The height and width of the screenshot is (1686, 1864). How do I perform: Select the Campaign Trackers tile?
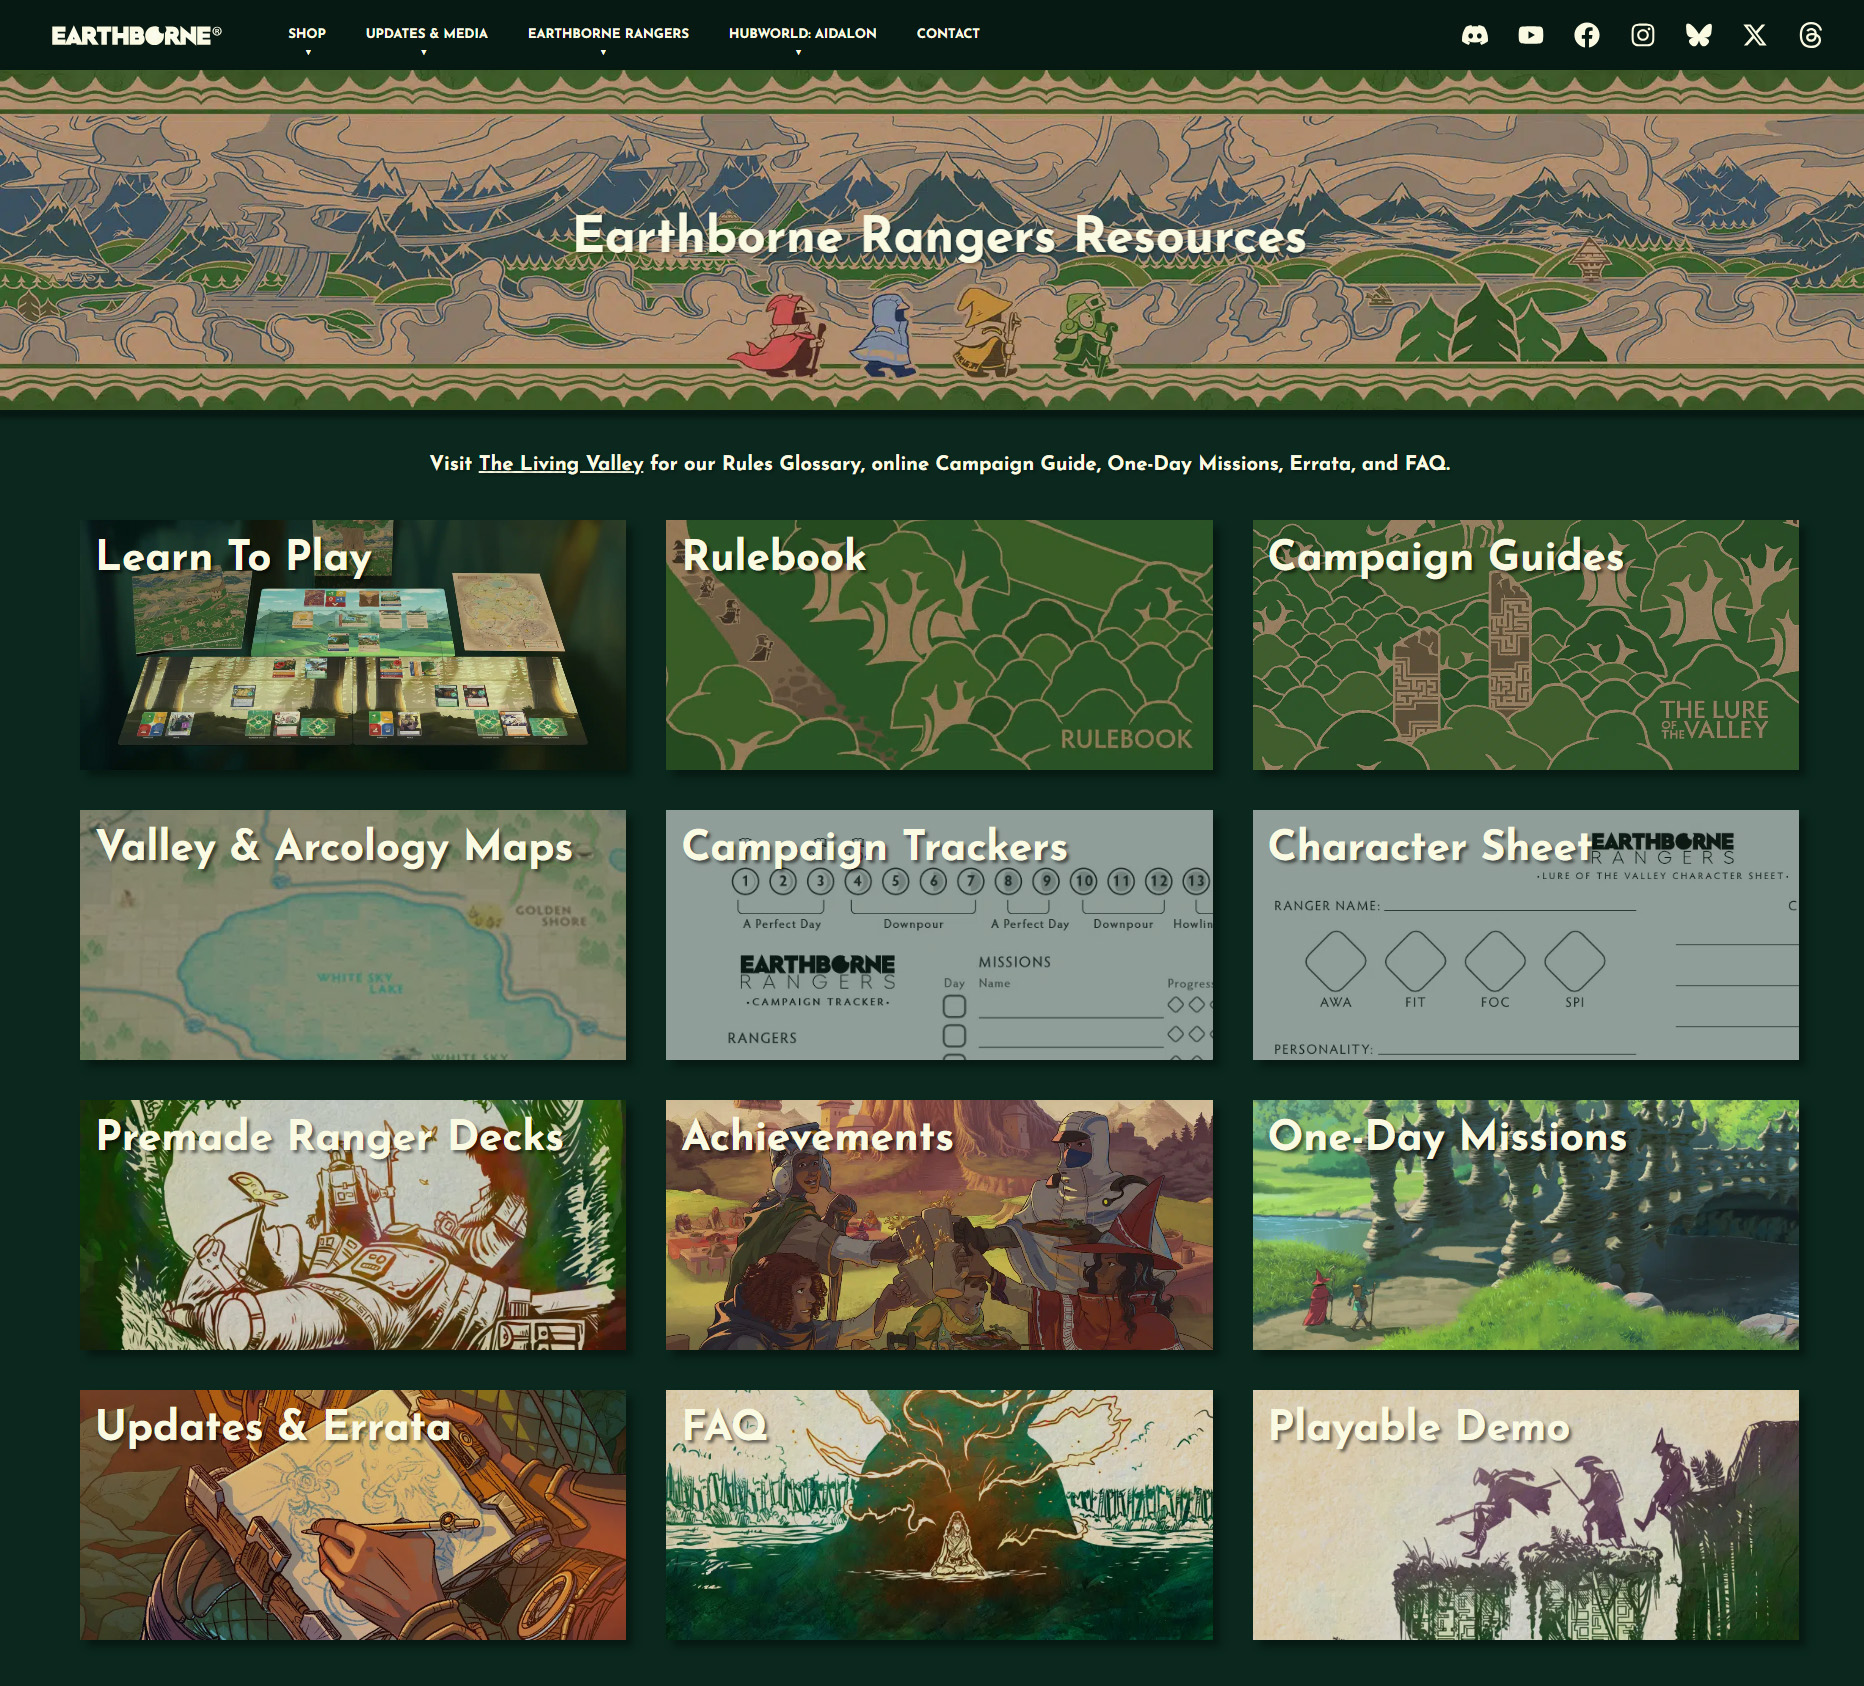point(938,936)
